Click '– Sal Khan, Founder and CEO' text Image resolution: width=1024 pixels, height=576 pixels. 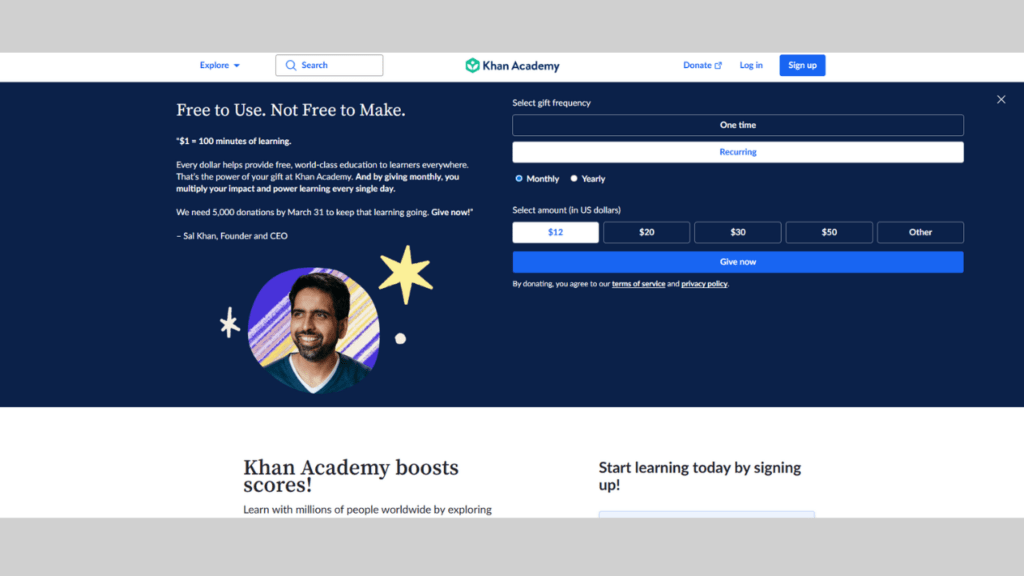pyautogui.click(x=232, y=236)
